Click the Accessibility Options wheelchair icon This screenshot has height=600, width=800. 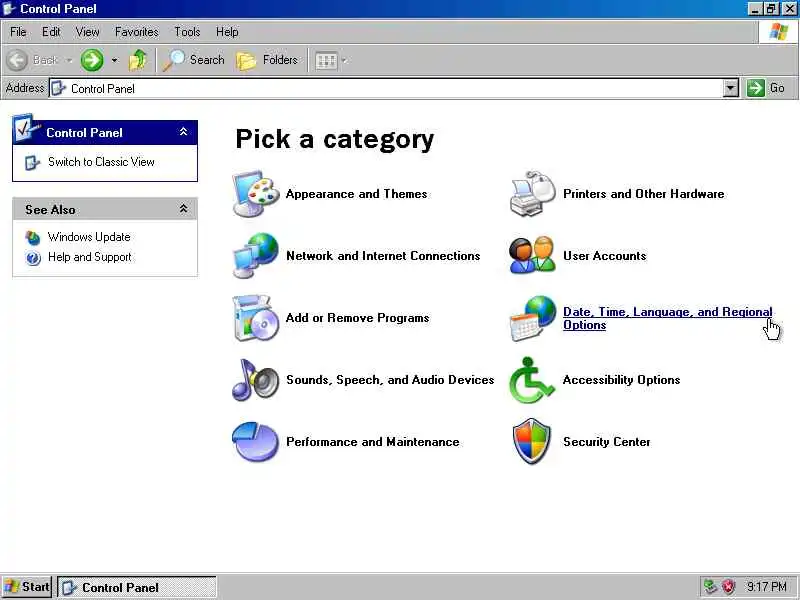[x=532, y=380]
